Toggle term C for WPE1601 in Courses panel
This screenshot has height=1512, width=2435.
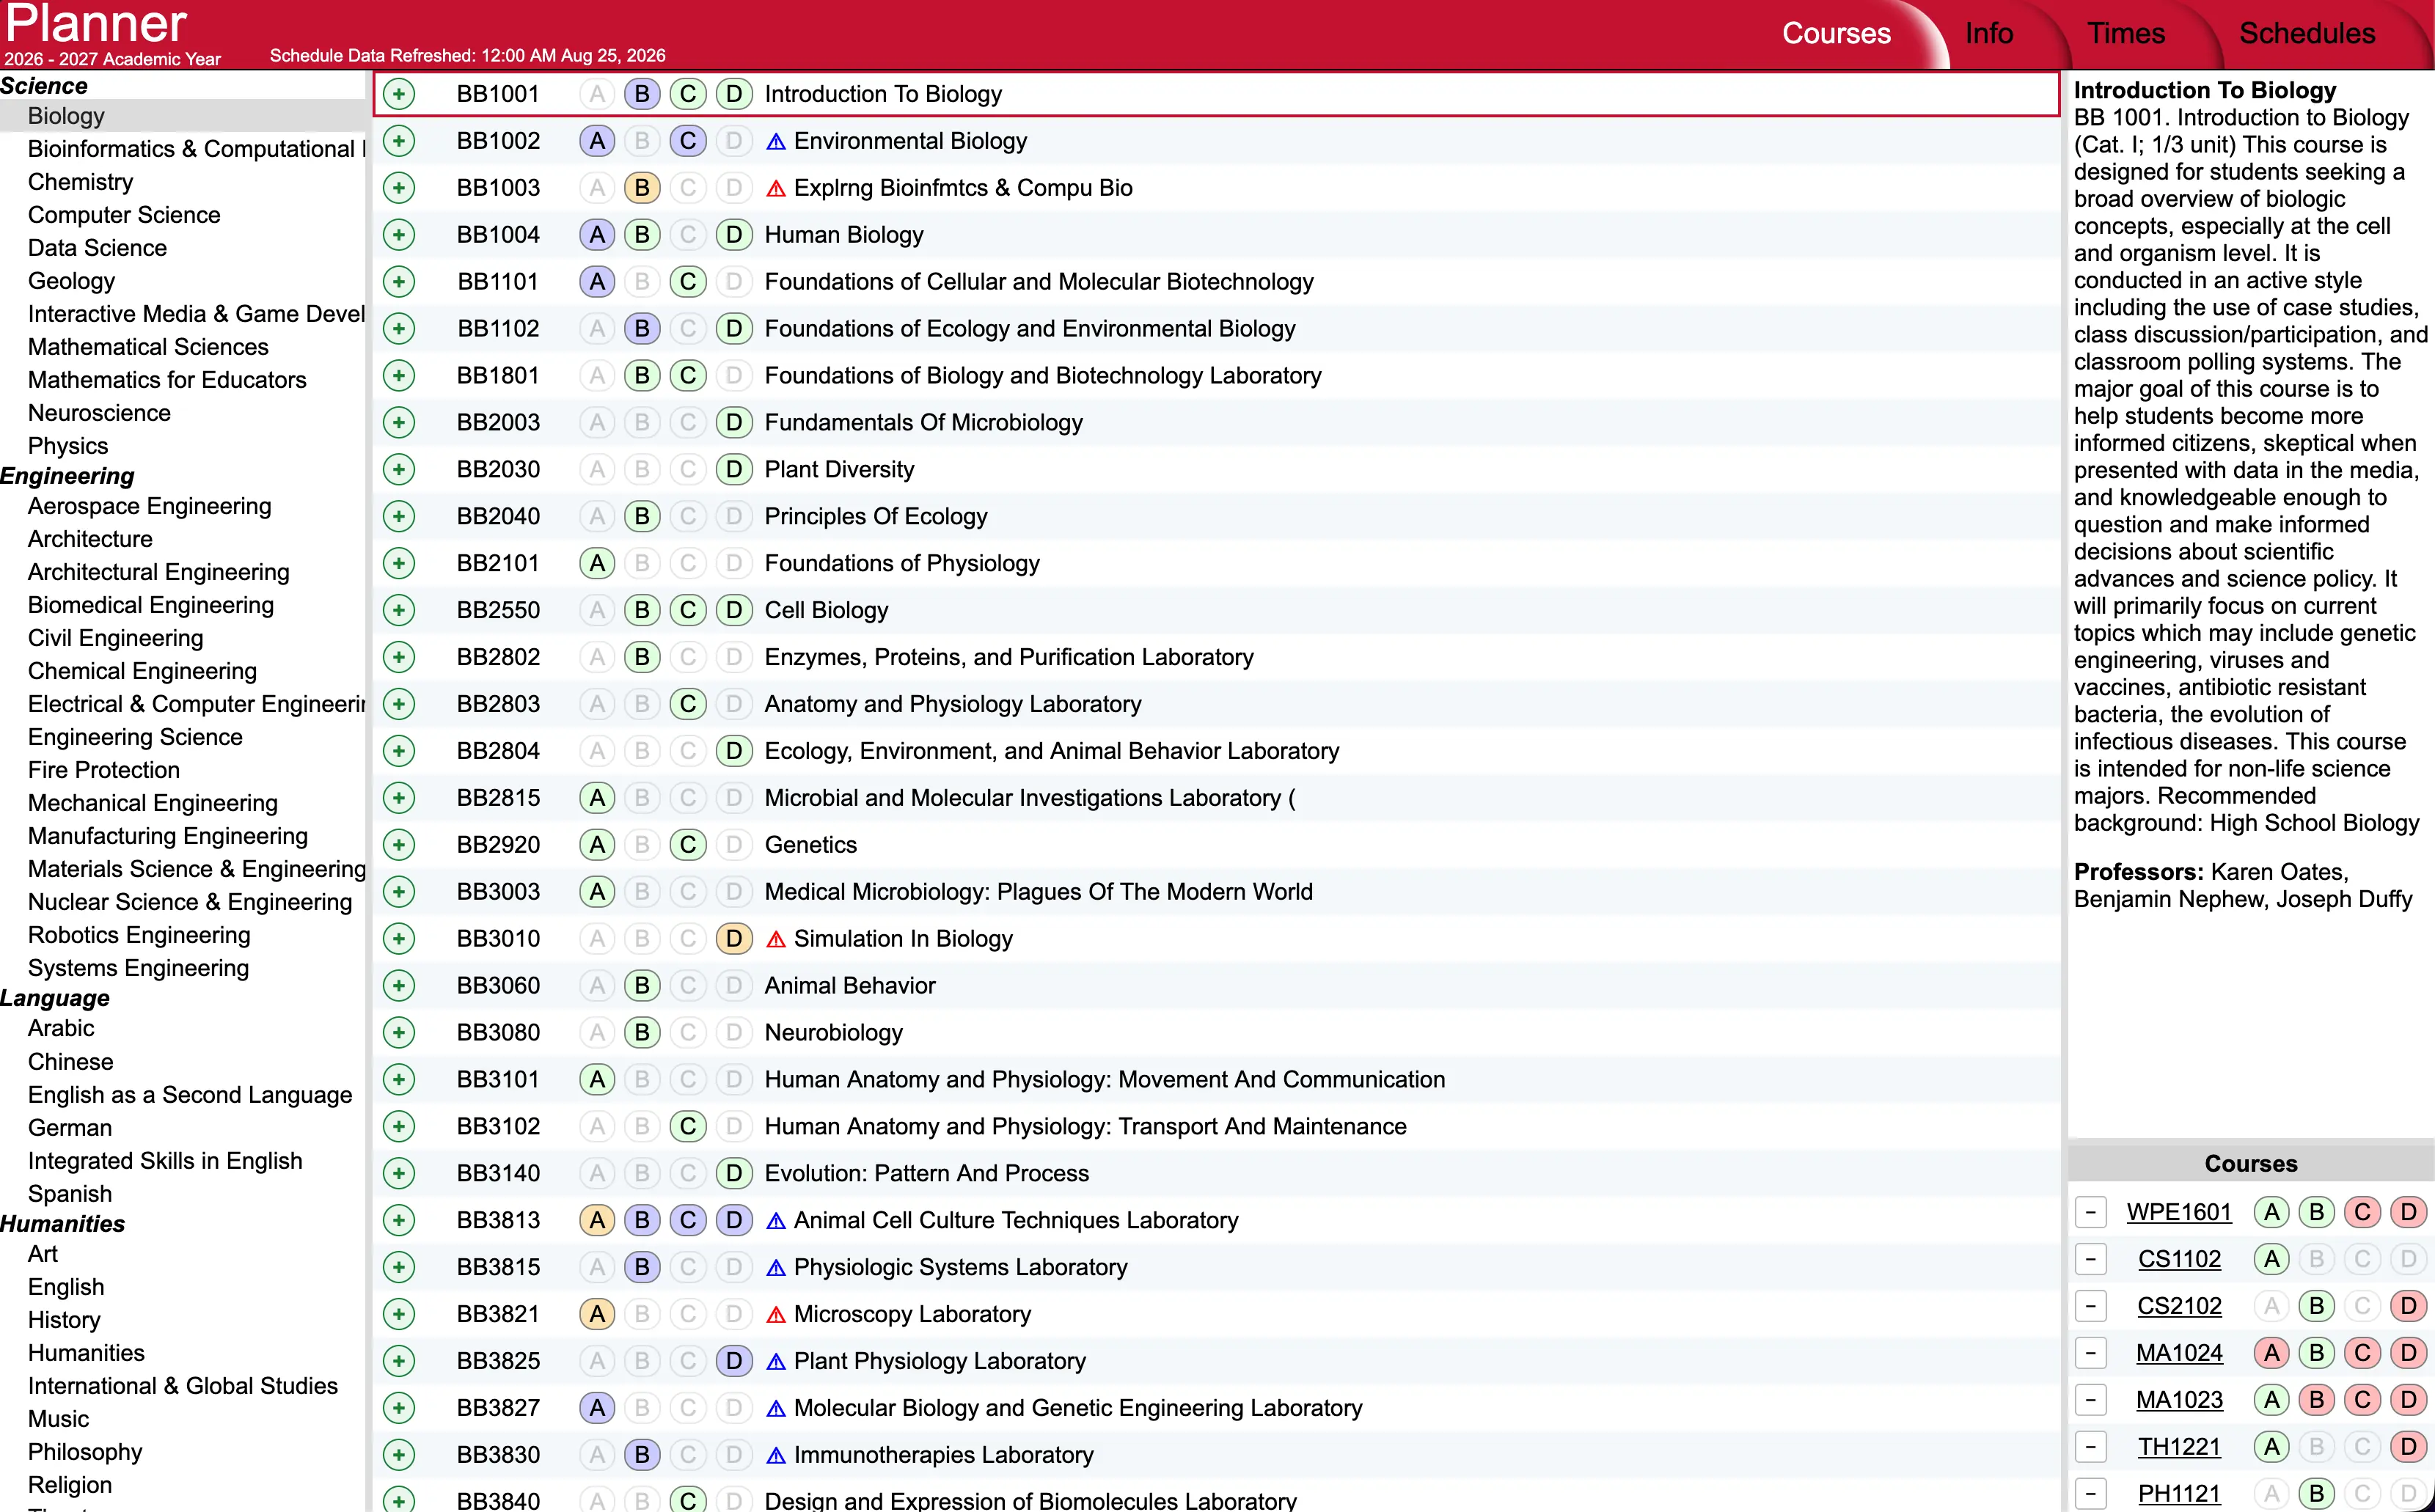2363,1212
